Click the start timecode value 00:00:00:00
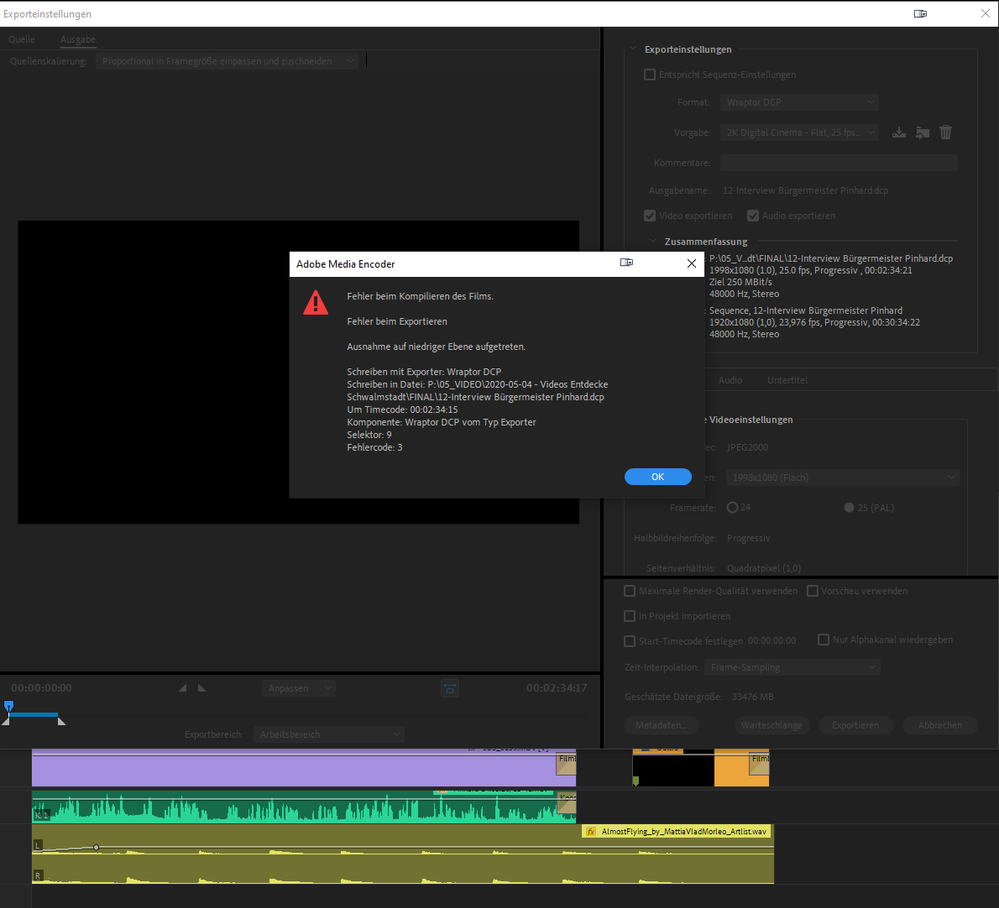The height and width of the screenshot is (908, 999). tap(772, 641)
